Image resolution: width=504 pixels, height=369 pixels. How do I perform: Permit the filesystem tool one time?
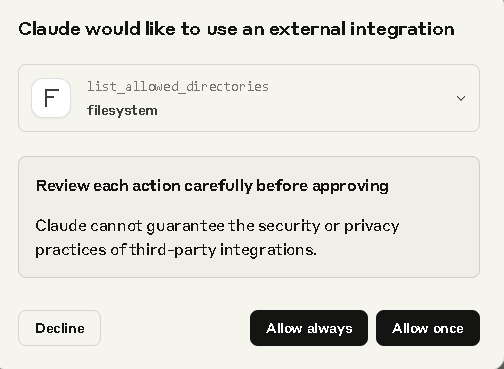428,328
